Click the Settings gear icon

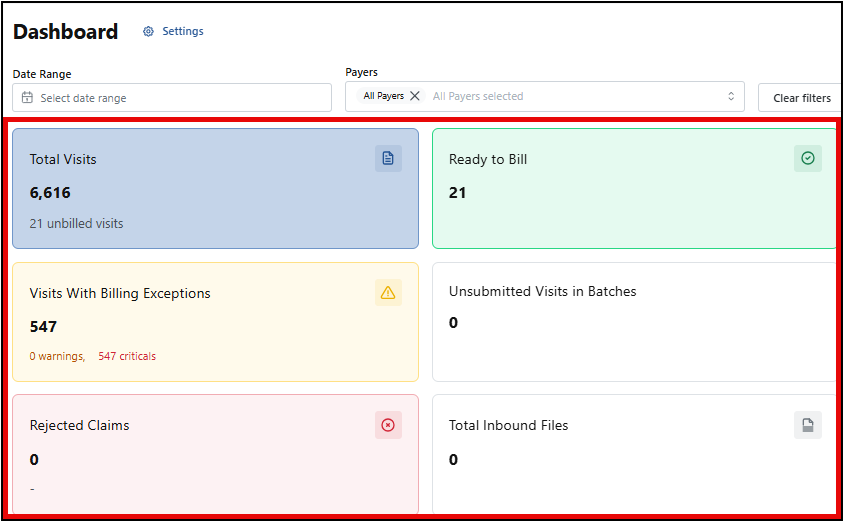click(x=149, y=32)
